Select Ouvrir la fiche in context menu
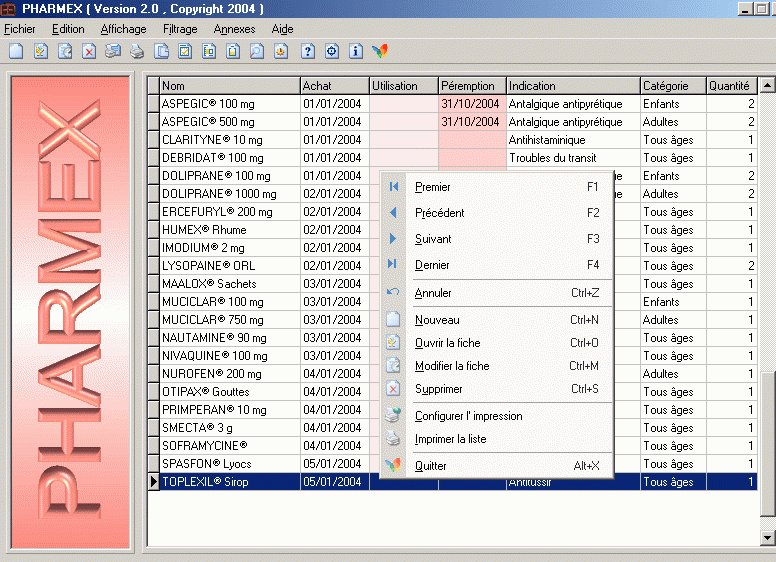The width and height of the screenshot is (776, 562). point(497,343)
